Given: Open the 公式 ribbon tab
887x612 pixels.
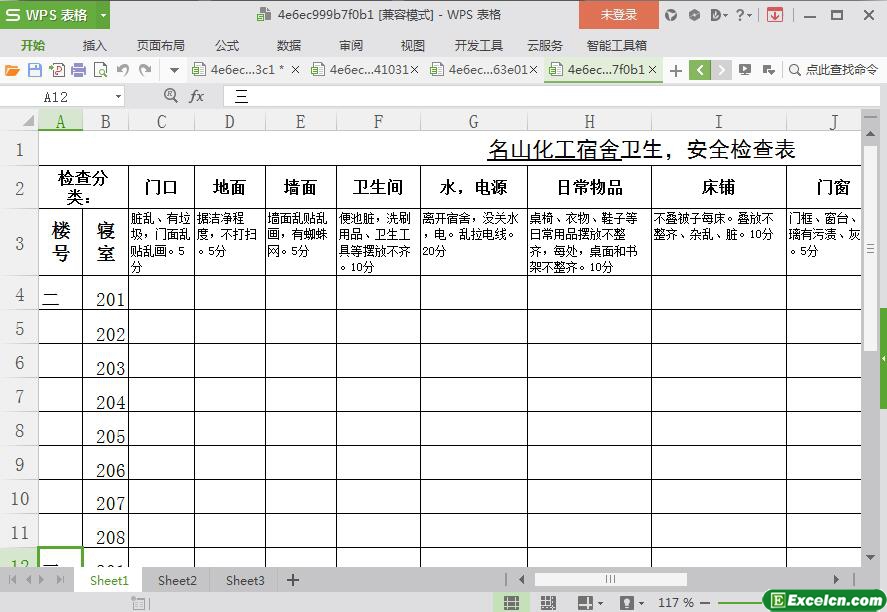Looking at the screenshot, I should [227, 46].
